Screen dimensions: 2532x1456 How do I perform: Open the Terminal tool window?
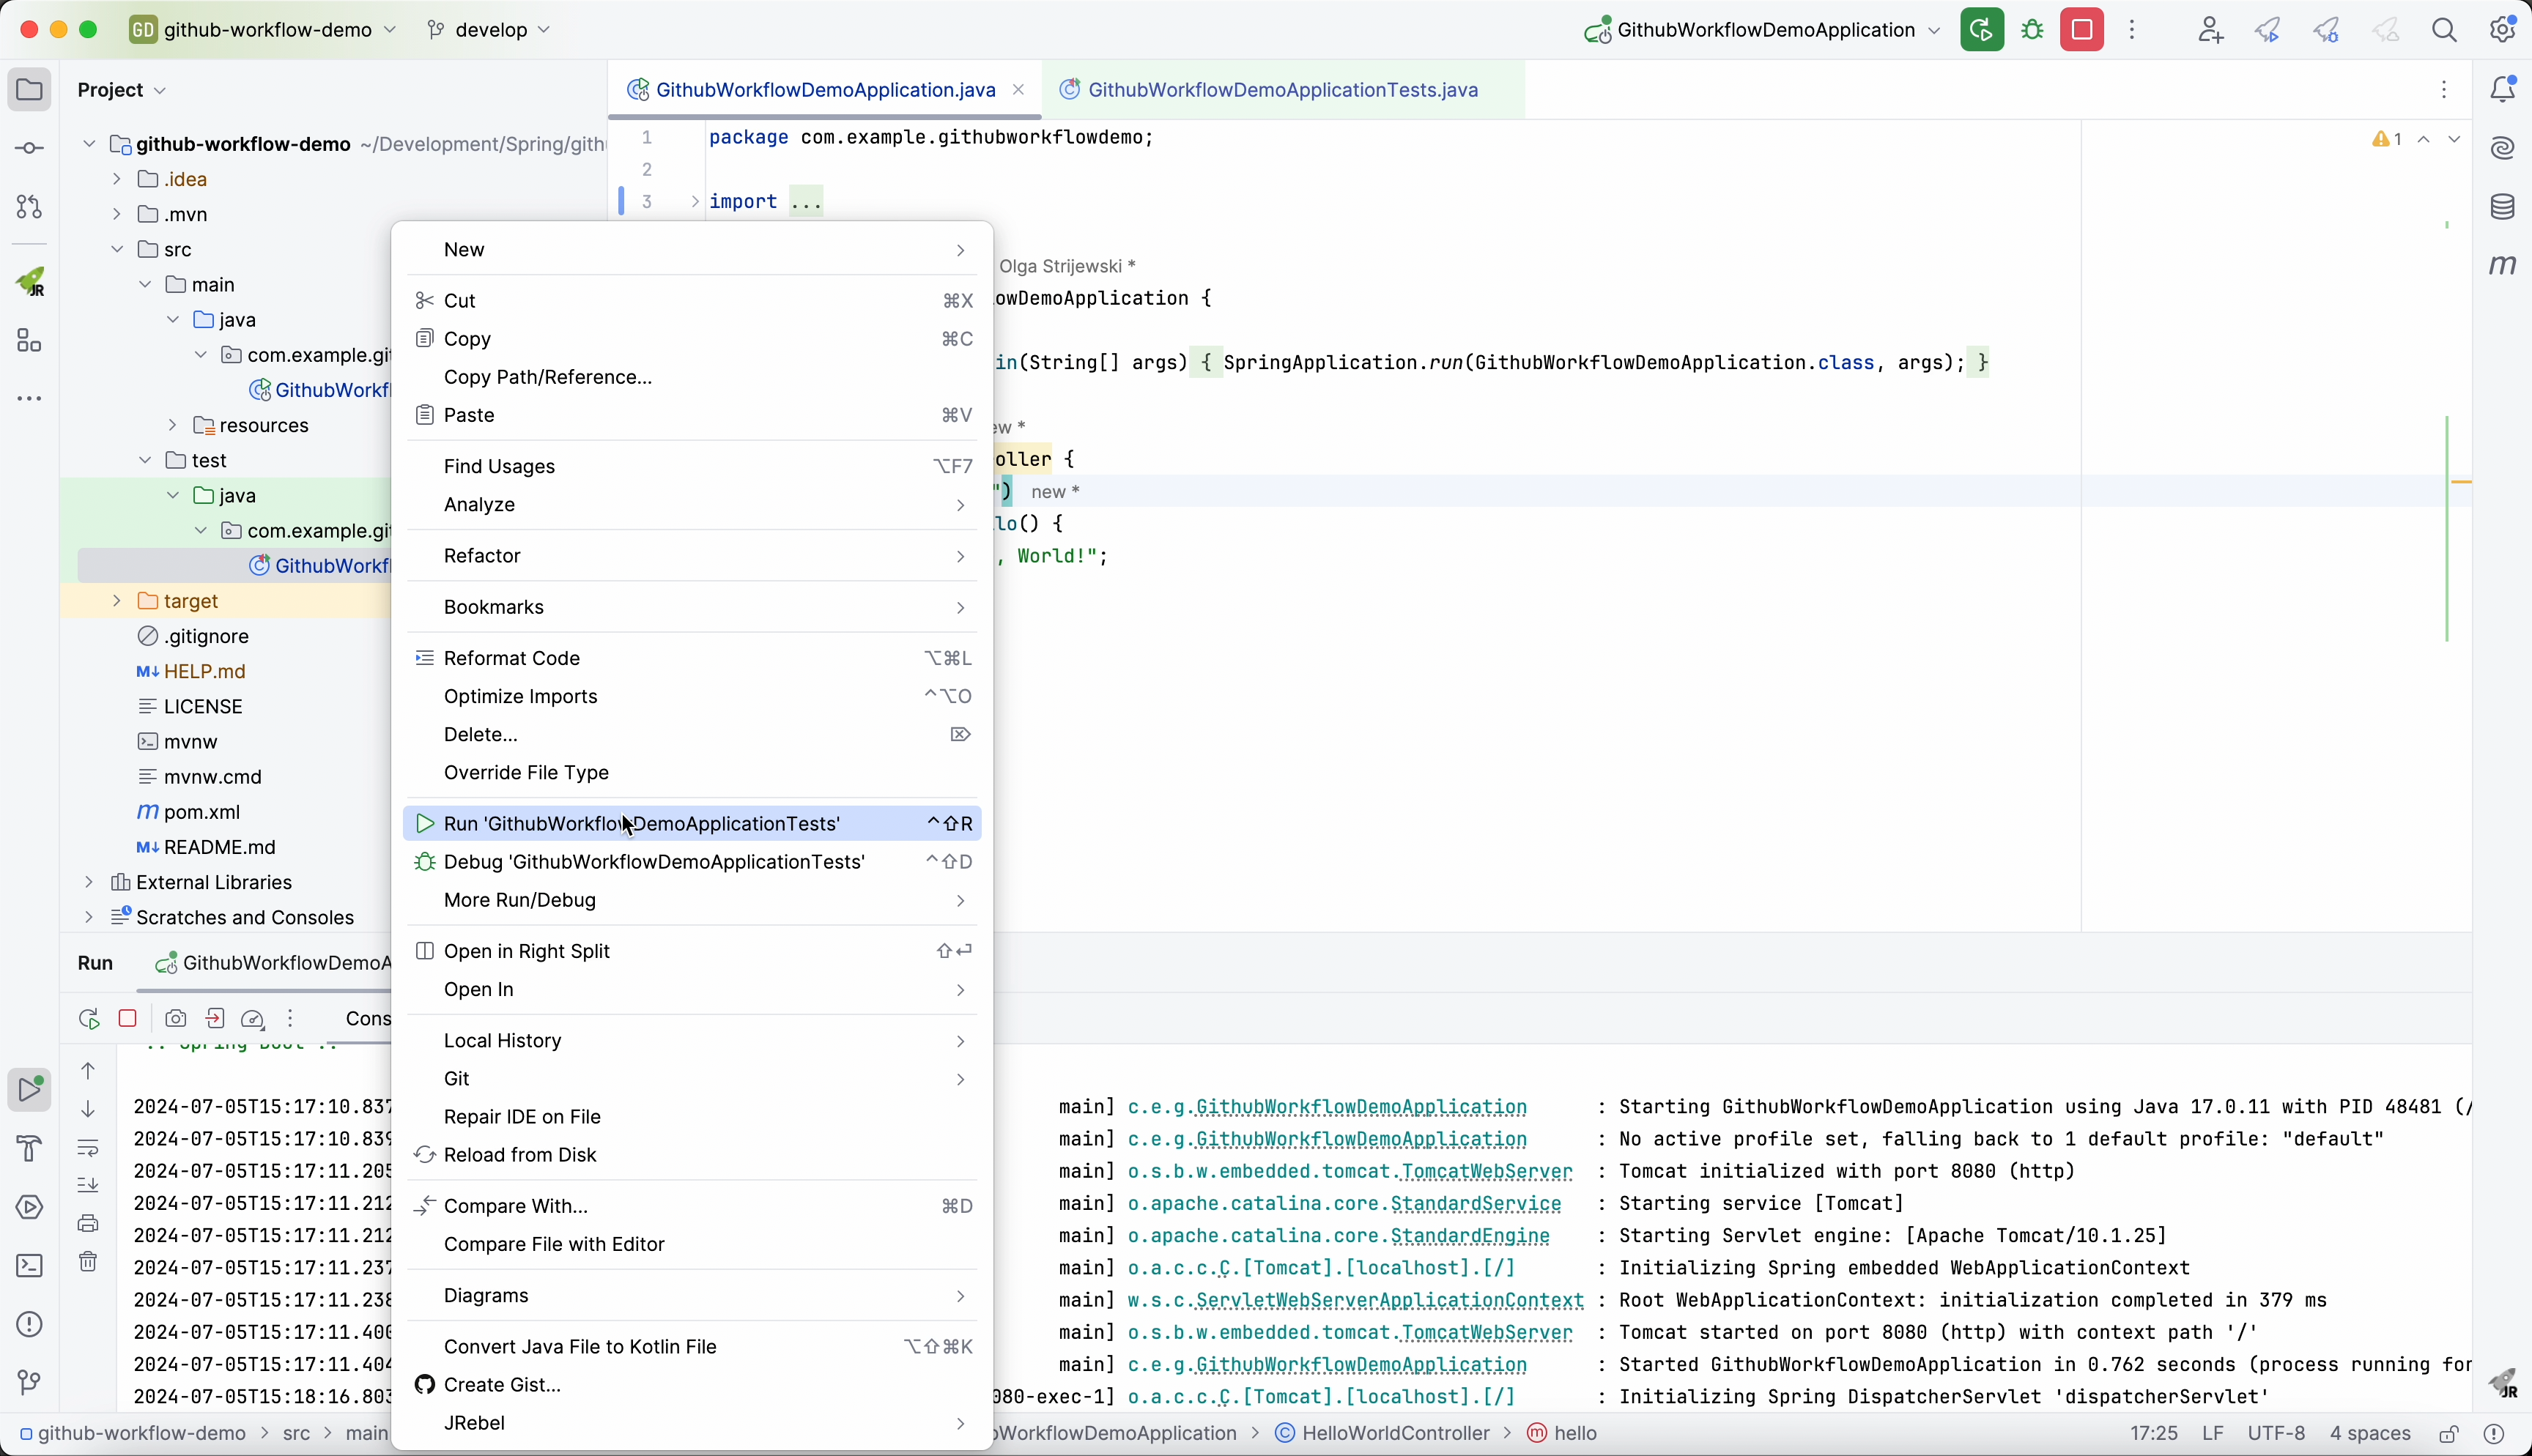pyautogui.click(x=30, y=1266)
